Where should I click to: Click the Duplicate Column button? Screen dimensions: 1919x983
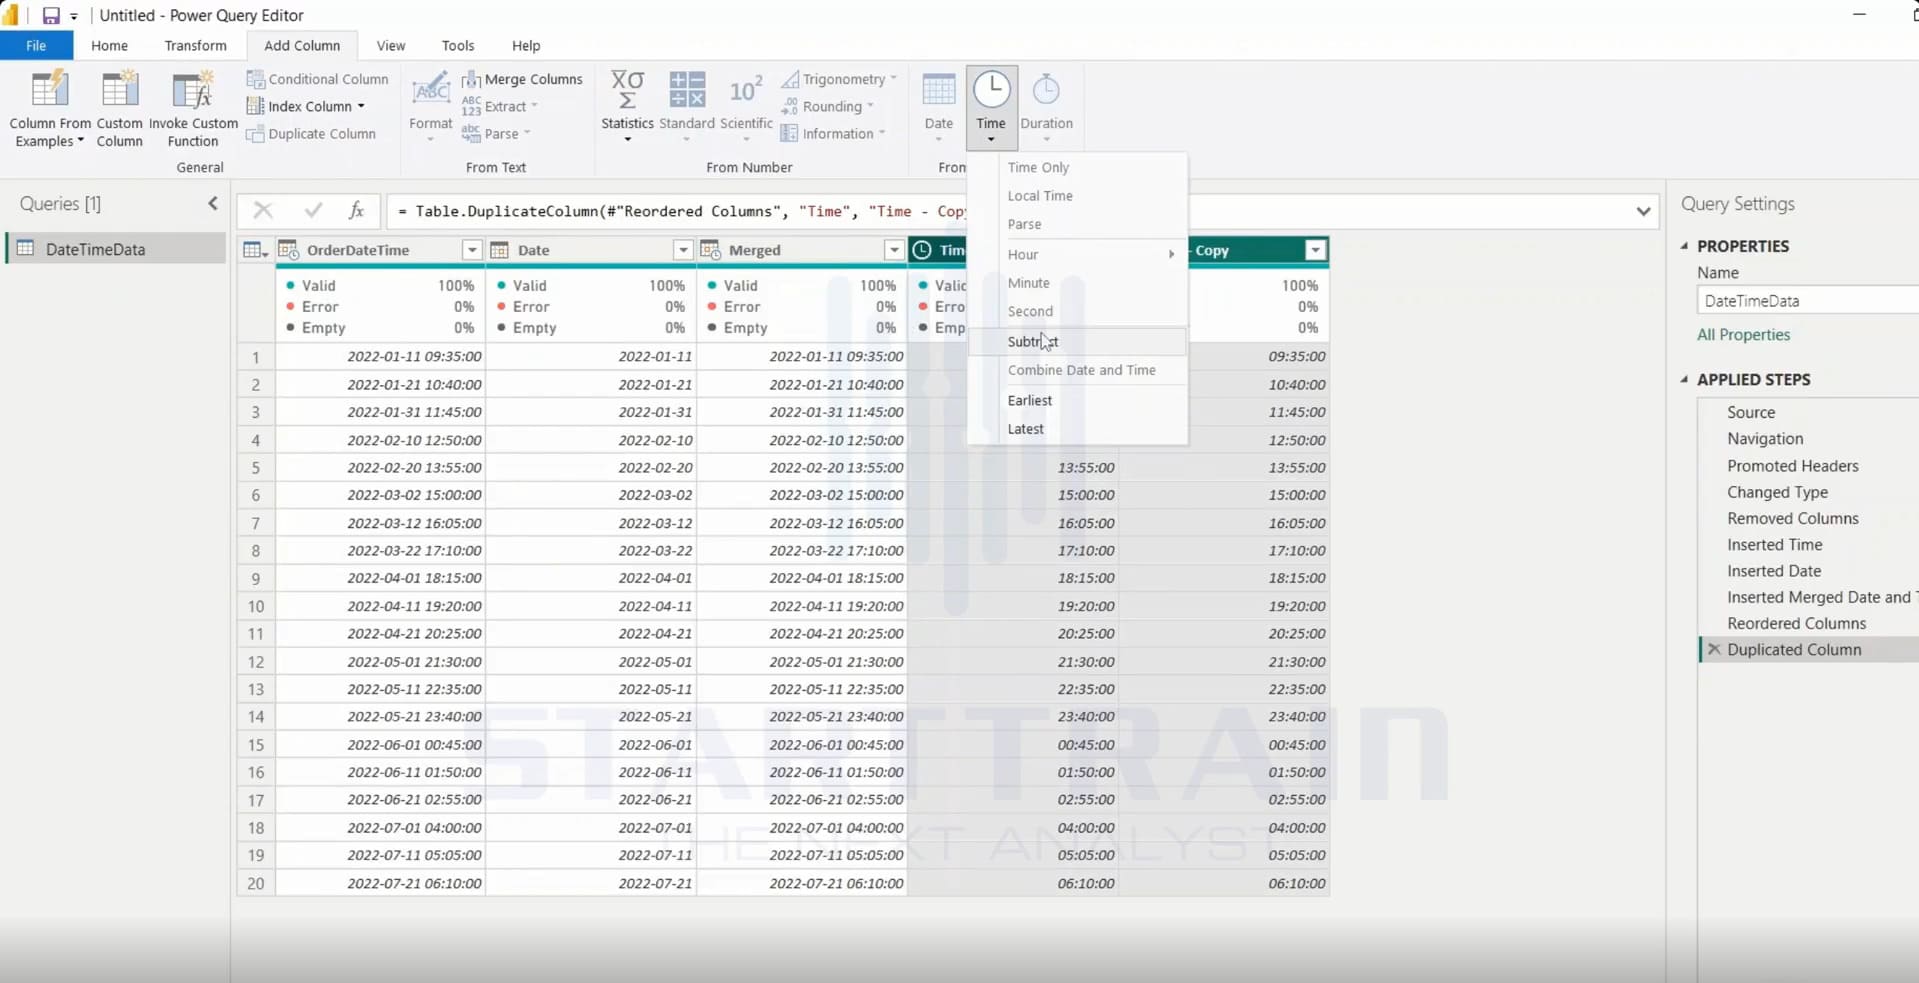point(312,134)
